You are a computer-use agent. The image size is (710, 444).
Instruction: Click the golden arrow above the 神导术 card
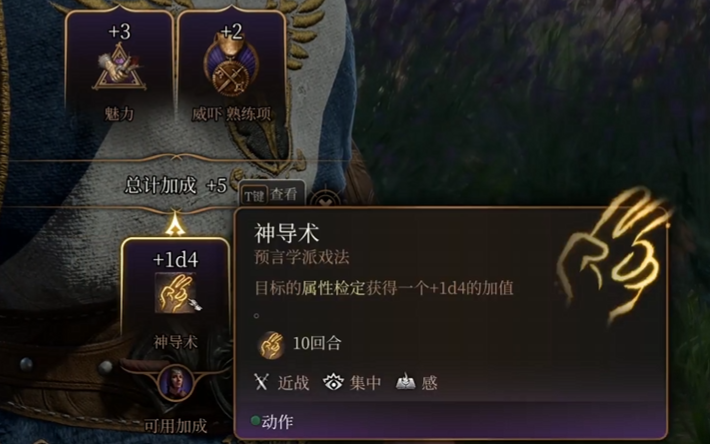(175, 224)
